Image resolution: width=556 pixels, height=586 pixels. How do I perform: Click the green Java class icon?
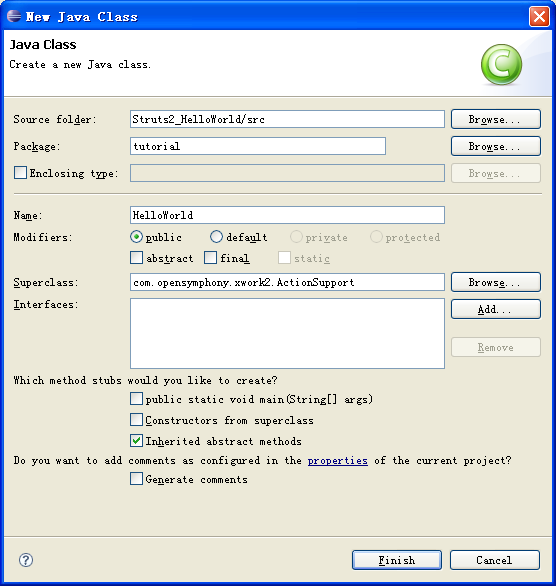501,65
